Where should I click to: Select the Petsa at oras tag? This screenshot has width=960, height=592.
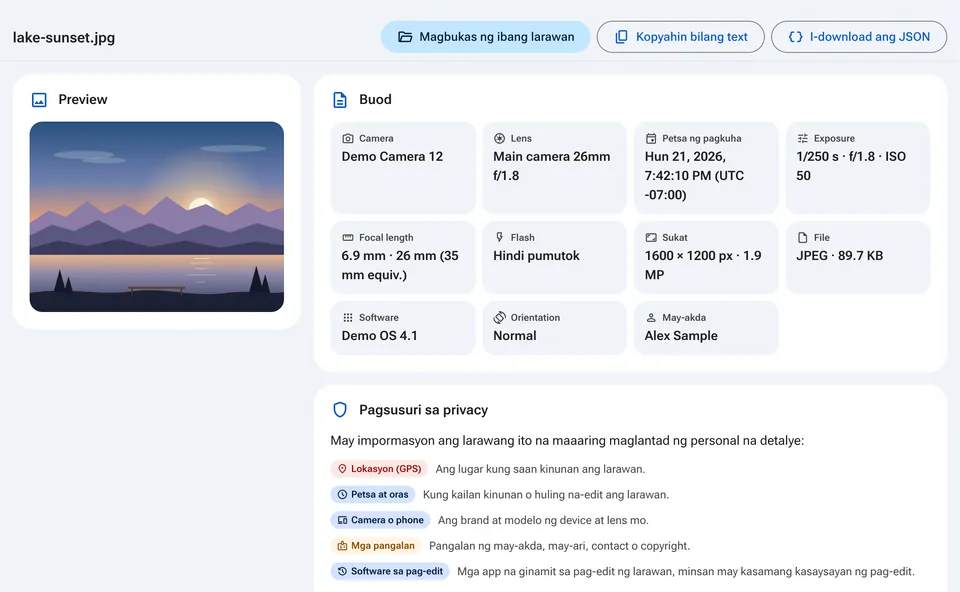click(373, 495)
